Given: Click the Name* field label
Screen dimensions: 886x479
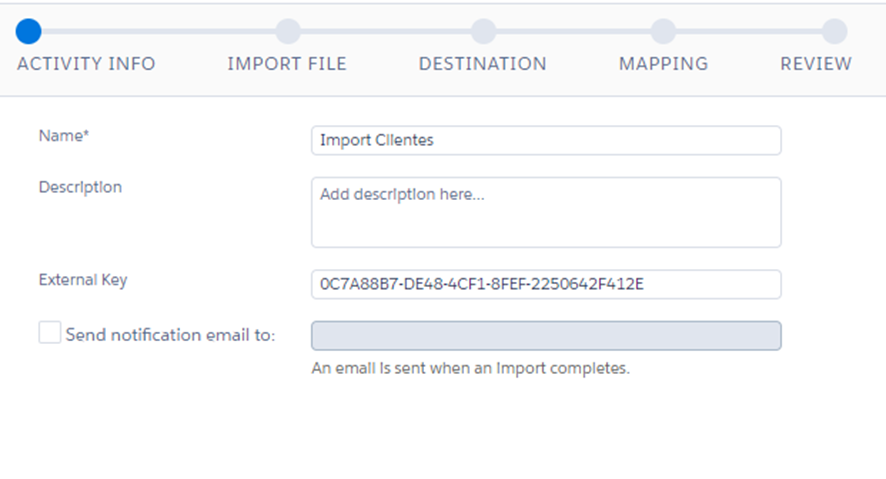Looking at the screenshot, I should click(x=64, y=135).
